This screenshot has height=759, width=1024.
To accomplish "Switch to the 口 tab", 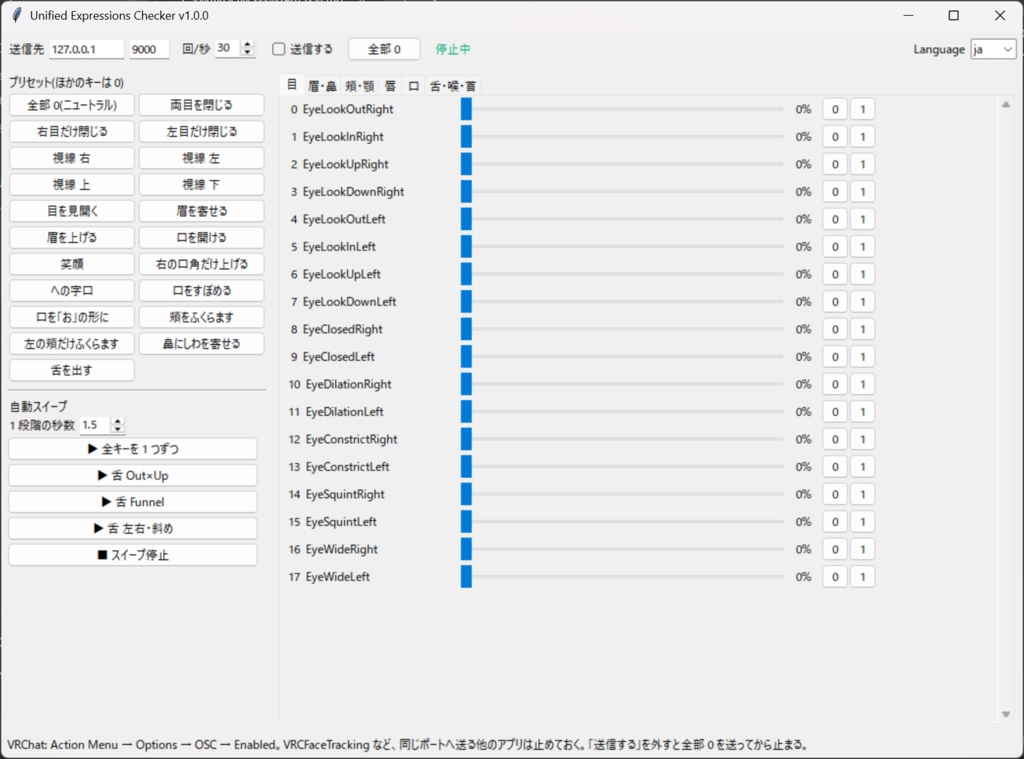I will (413, 86).
